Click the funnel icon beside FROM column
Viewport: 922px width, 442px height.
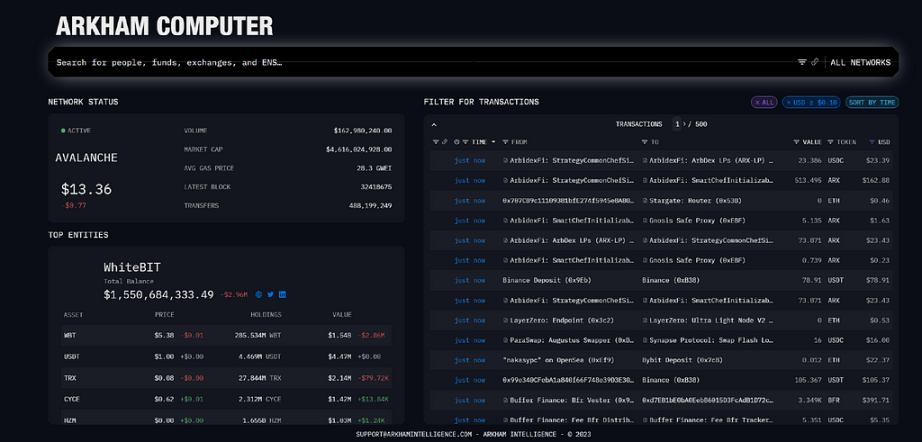[506, 142]
